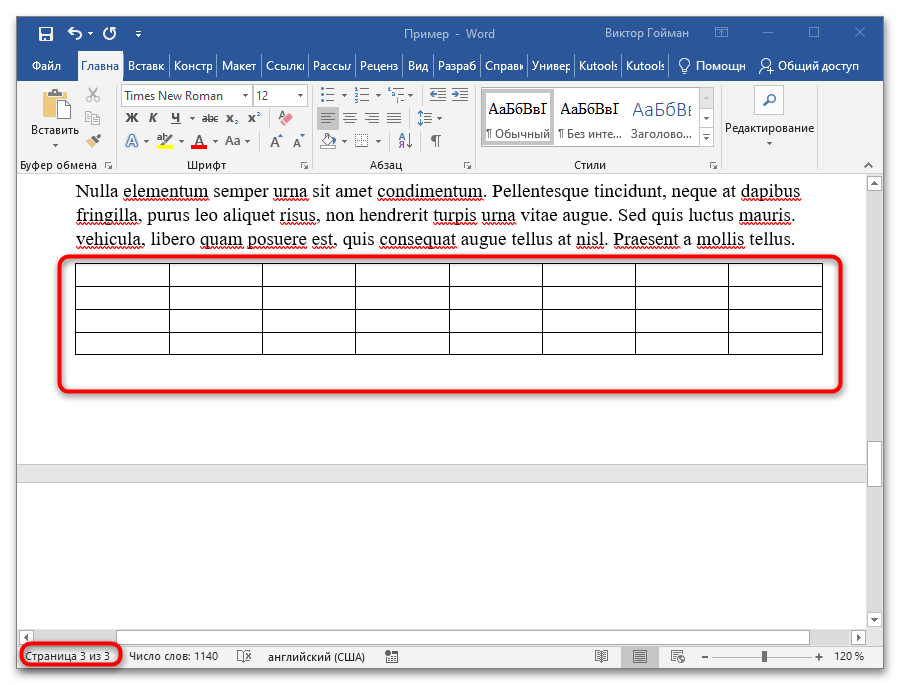This screenshot has width=900, height=685.
Task: Toggle paragraph marks ¶ display
Action: (436, 141)
